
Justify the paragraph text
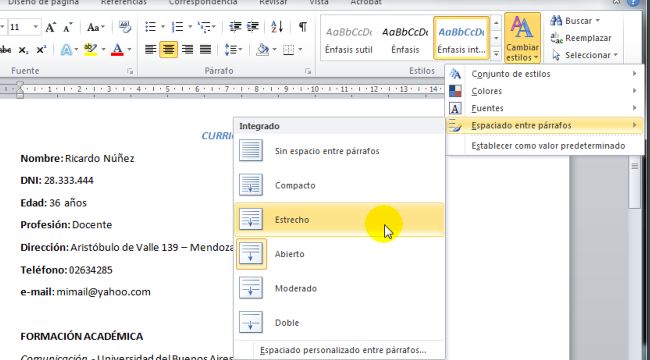coord(206,50)
